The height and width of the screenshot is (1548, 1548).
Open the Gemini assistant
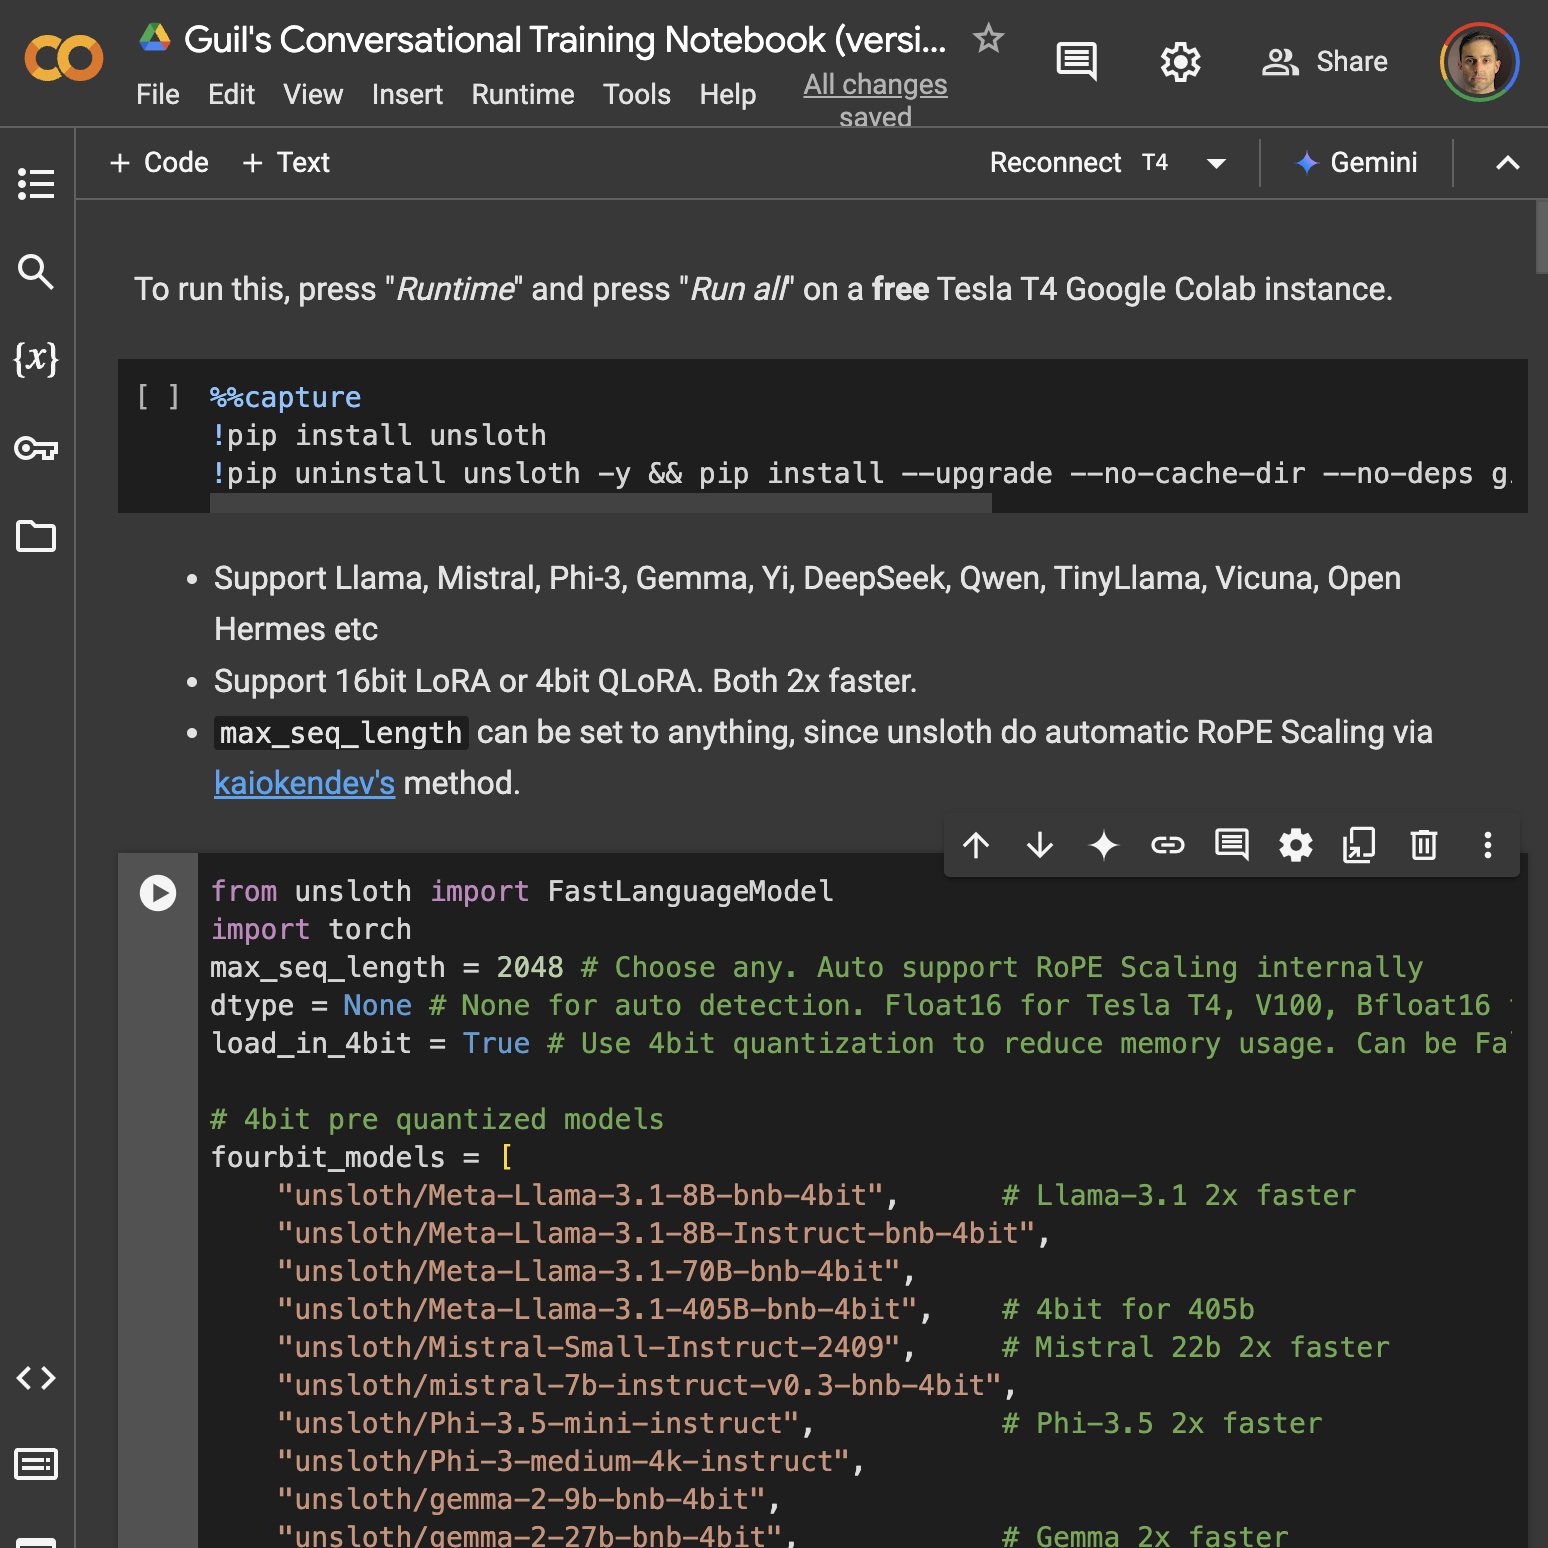1356,162
